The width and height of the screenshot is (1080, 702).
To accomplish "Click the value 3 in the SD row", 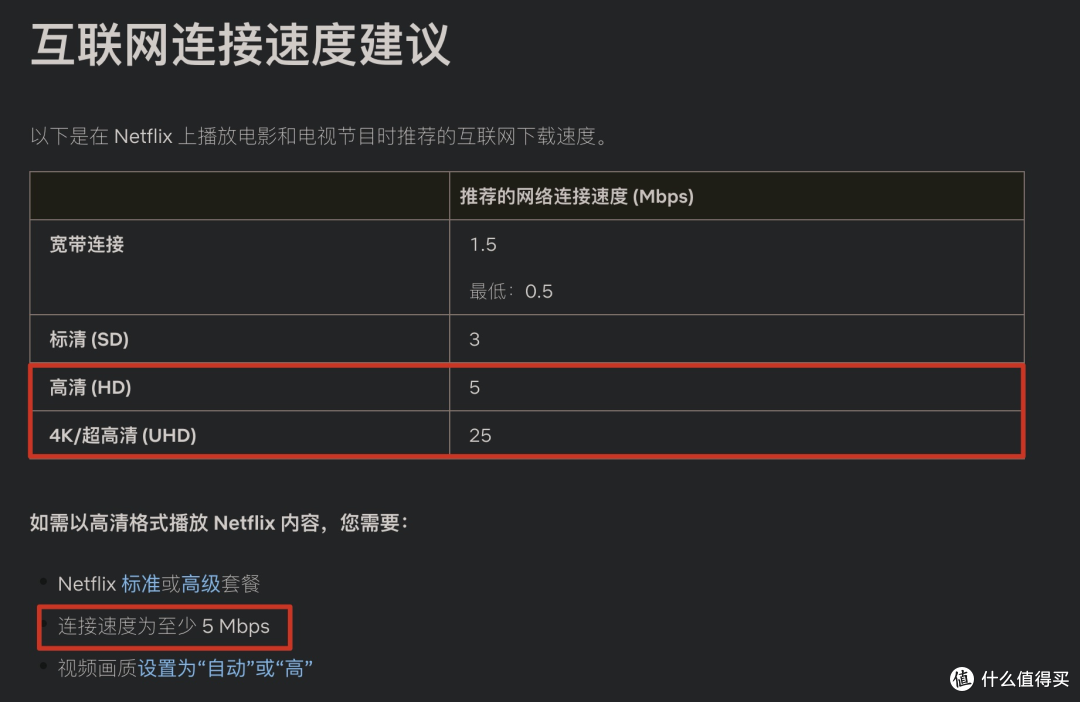I will [x=475, y=340].
